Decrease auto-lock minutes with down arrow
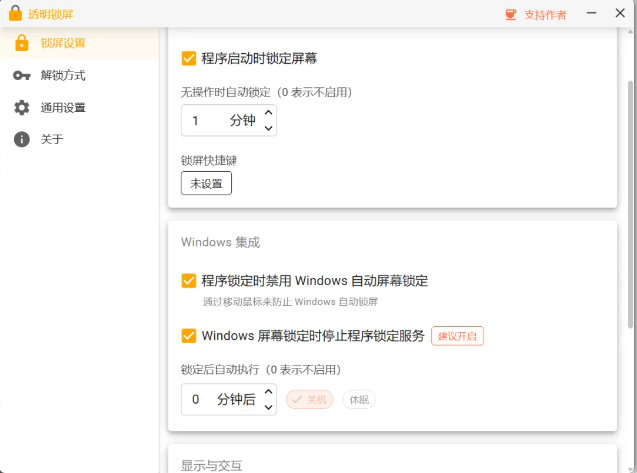Image resolution: width=637 pixels, height=473 pixels. [x=268, y=128]
